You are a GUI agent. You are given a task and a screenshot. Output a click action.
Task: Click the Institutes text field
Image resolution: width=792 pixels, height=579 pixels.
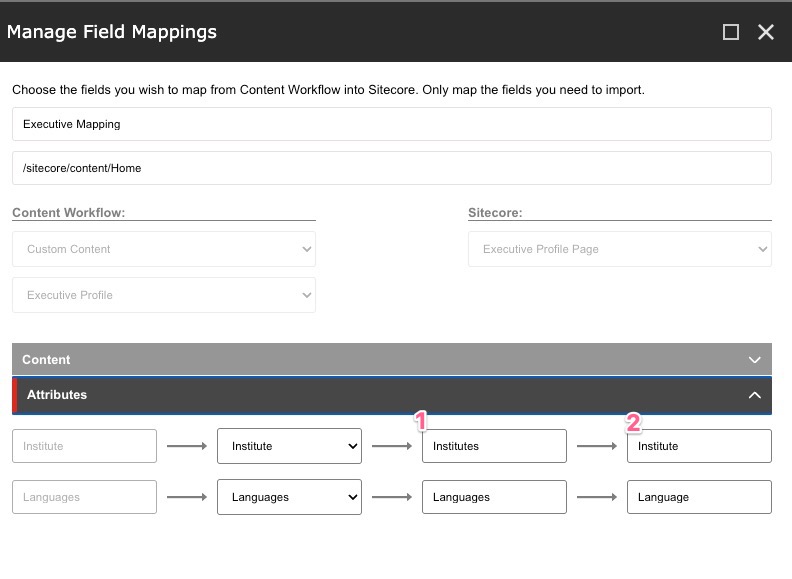(x=494, y=446)
